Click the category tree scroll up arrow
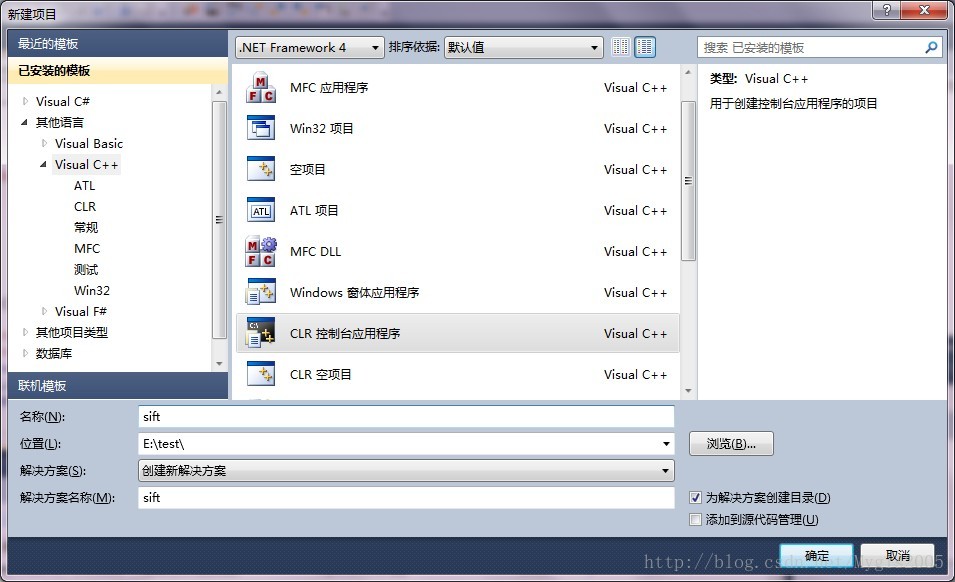The image size is (955, 582). point(219,93)
